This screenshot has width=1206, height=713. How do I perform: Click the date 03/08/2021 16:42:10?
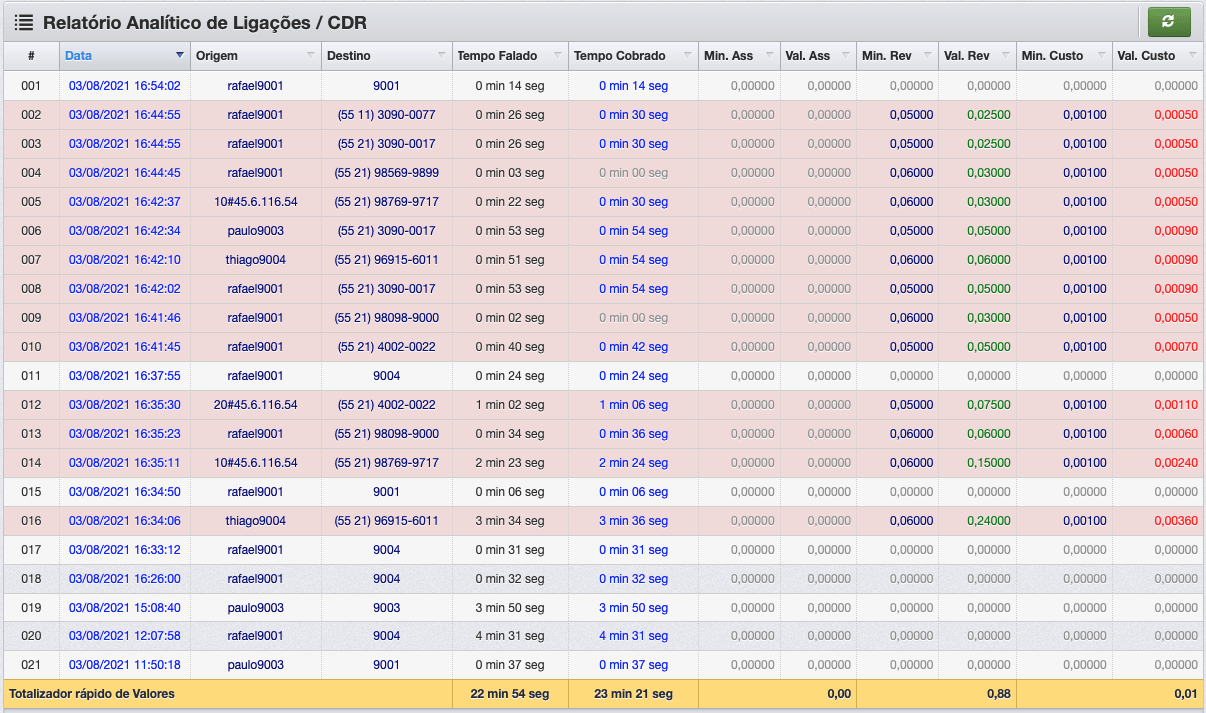point(125,260)
